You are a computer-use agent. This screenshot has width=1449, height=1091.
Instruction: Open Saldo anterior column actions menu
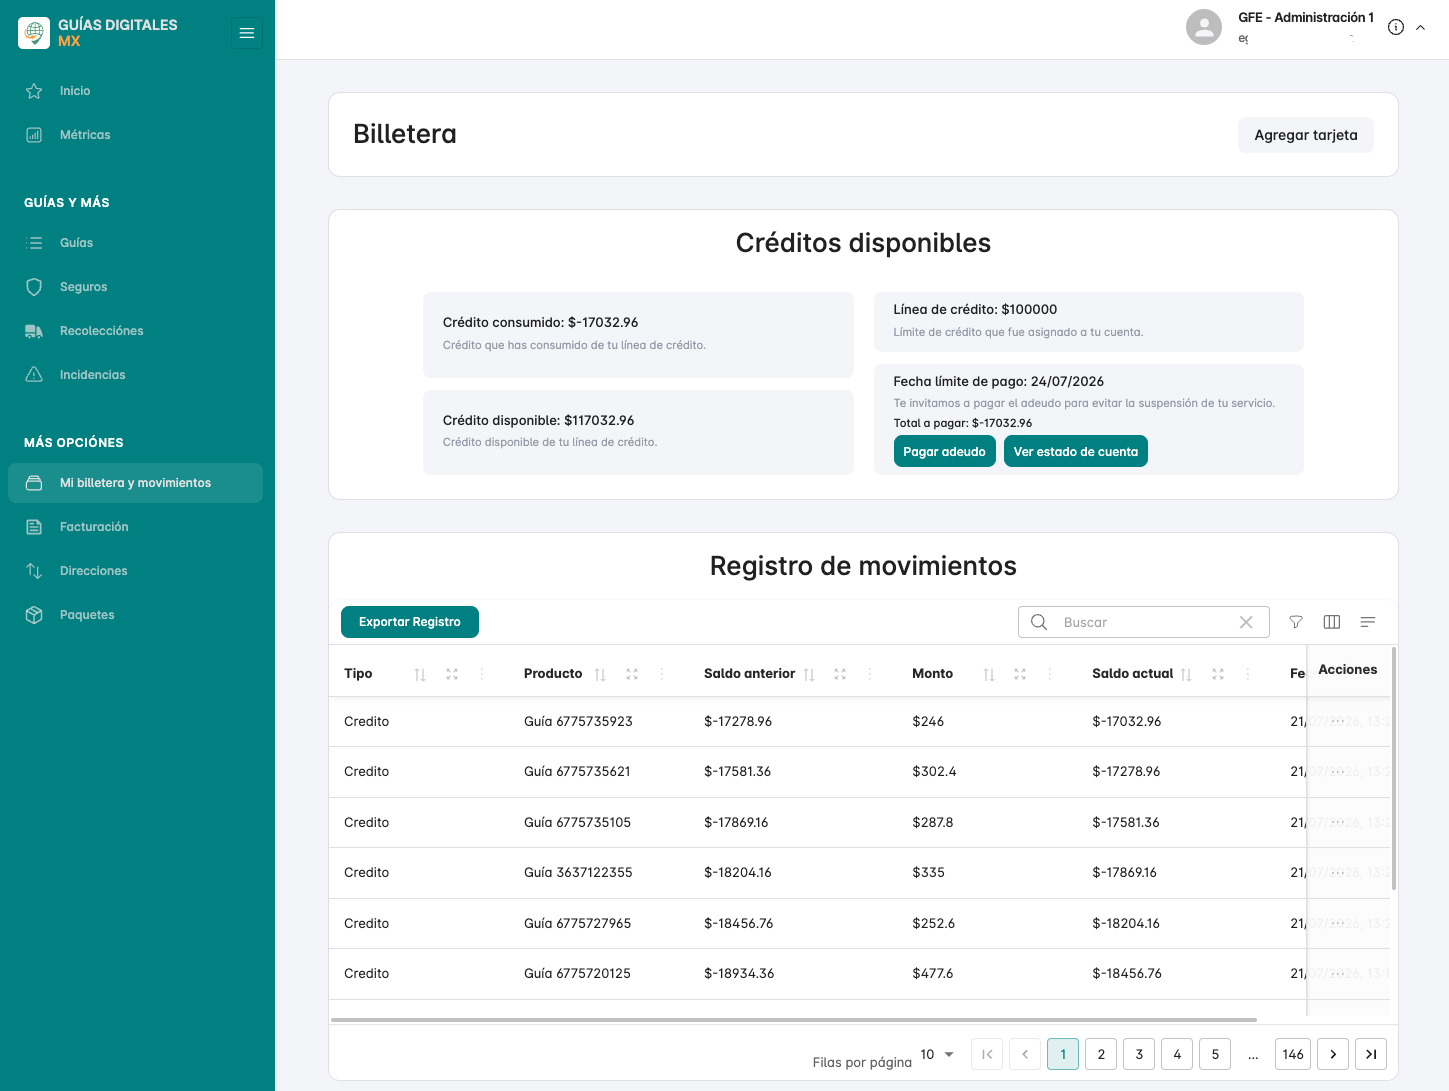tap(870, 674)
